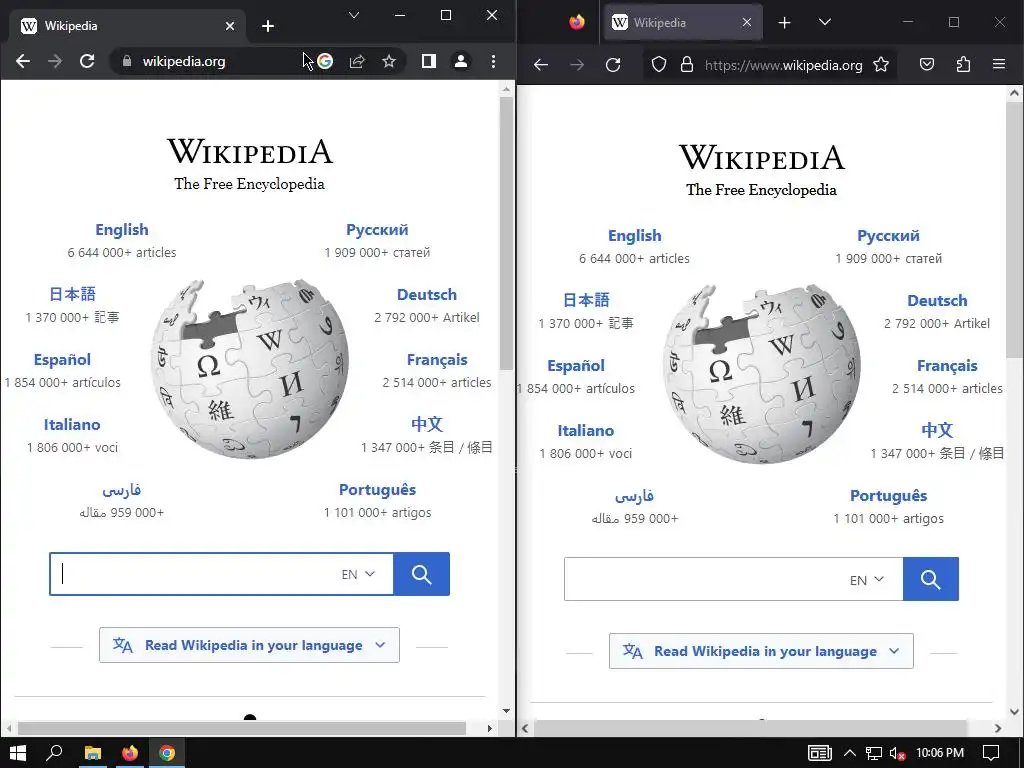Open 中文 link in Firefox window

937,430
